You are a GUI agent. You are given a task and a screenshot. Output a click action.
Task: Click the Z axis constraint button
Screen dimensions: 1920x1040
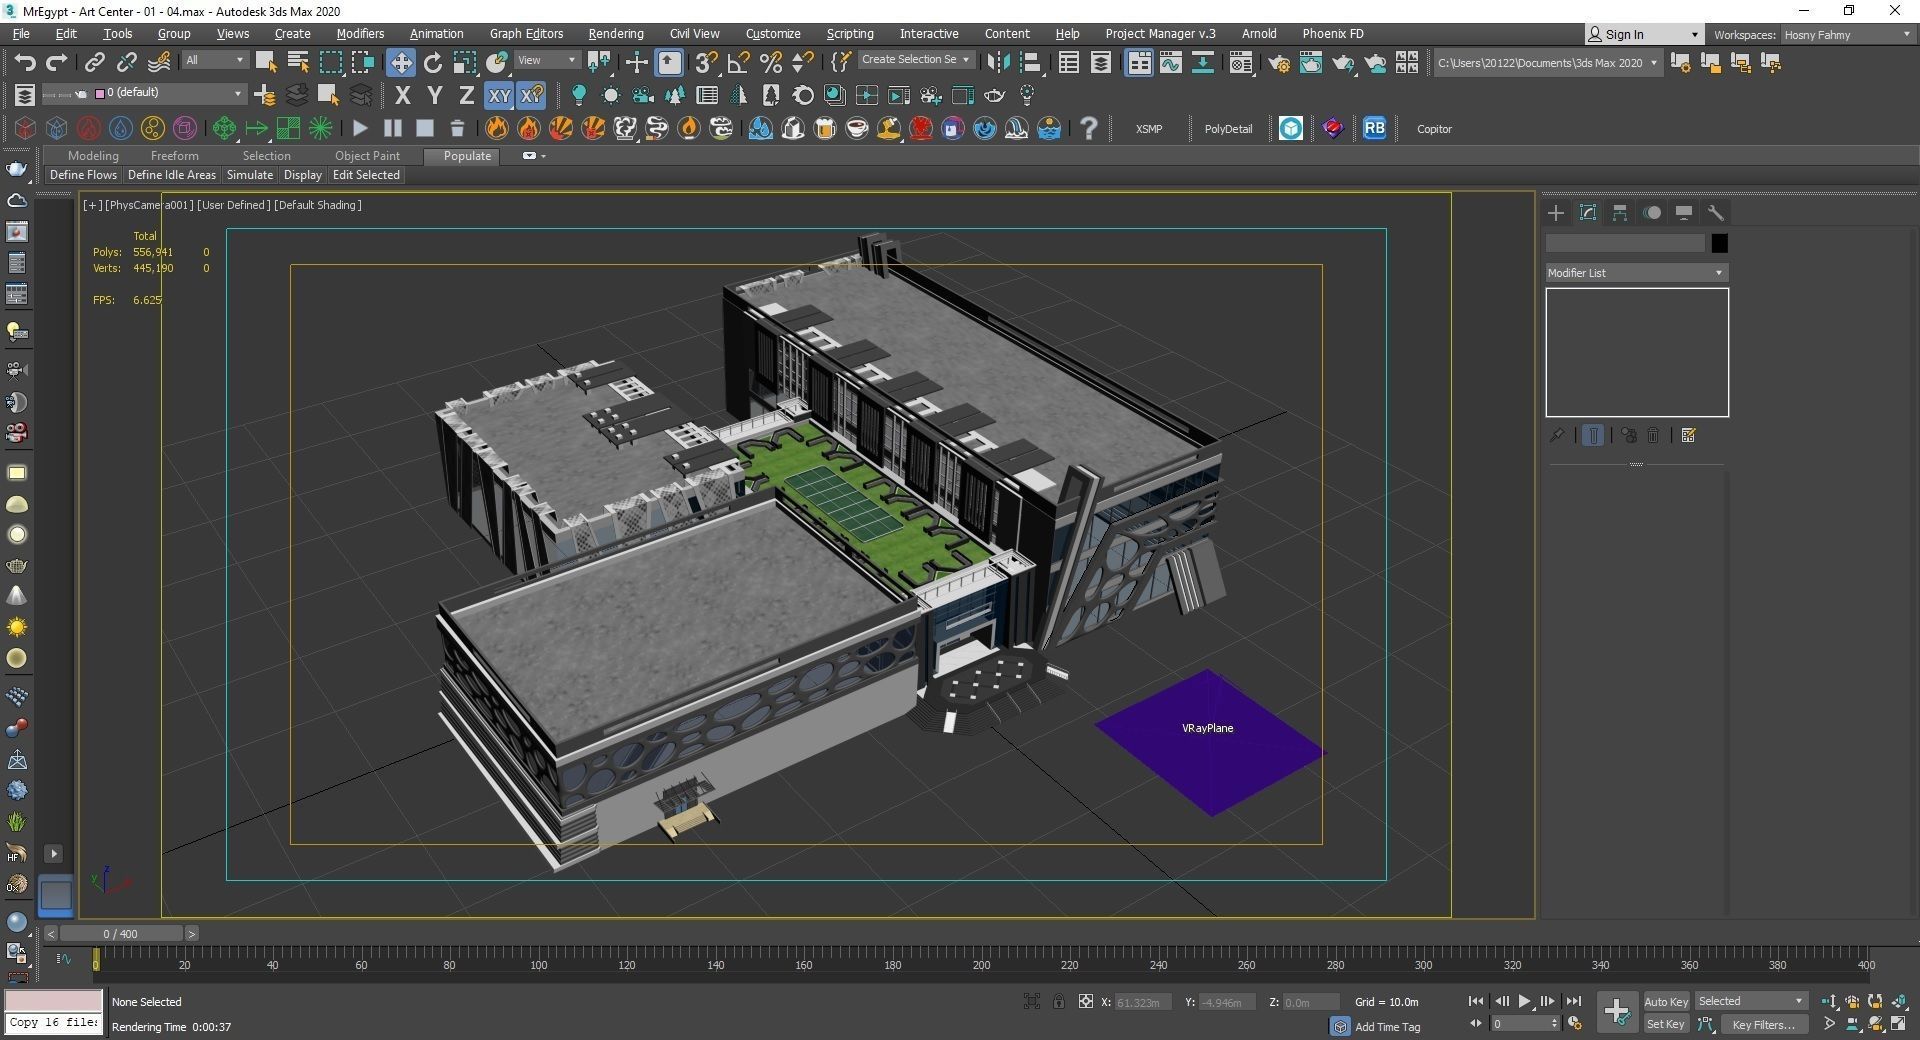[466, 96]
